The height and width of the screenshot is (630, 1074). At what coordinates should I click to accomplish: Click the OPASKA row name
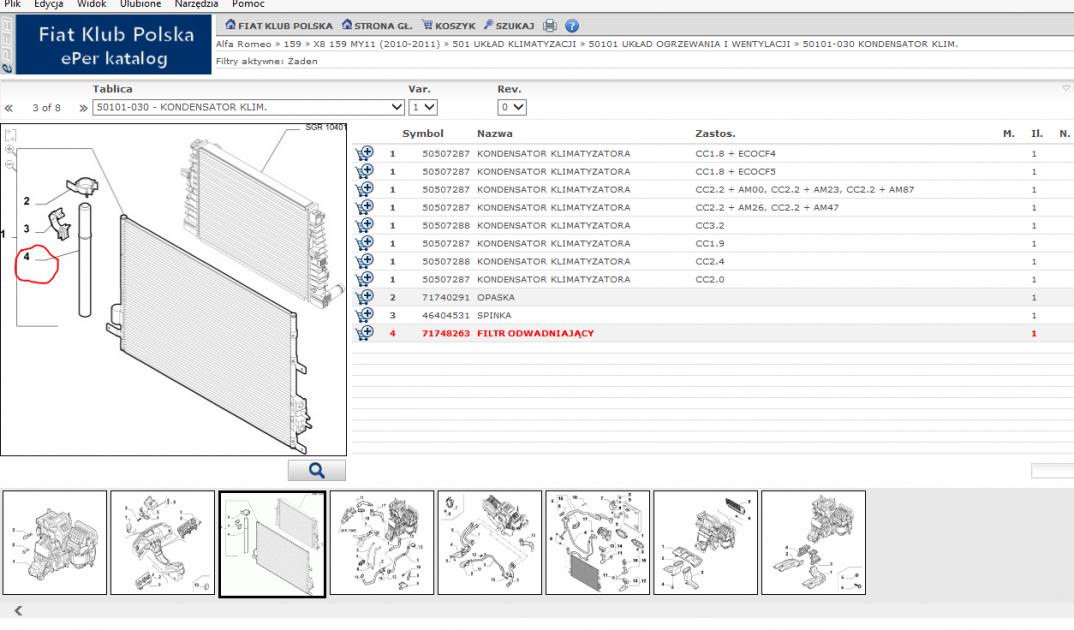[x=496, y=297]
